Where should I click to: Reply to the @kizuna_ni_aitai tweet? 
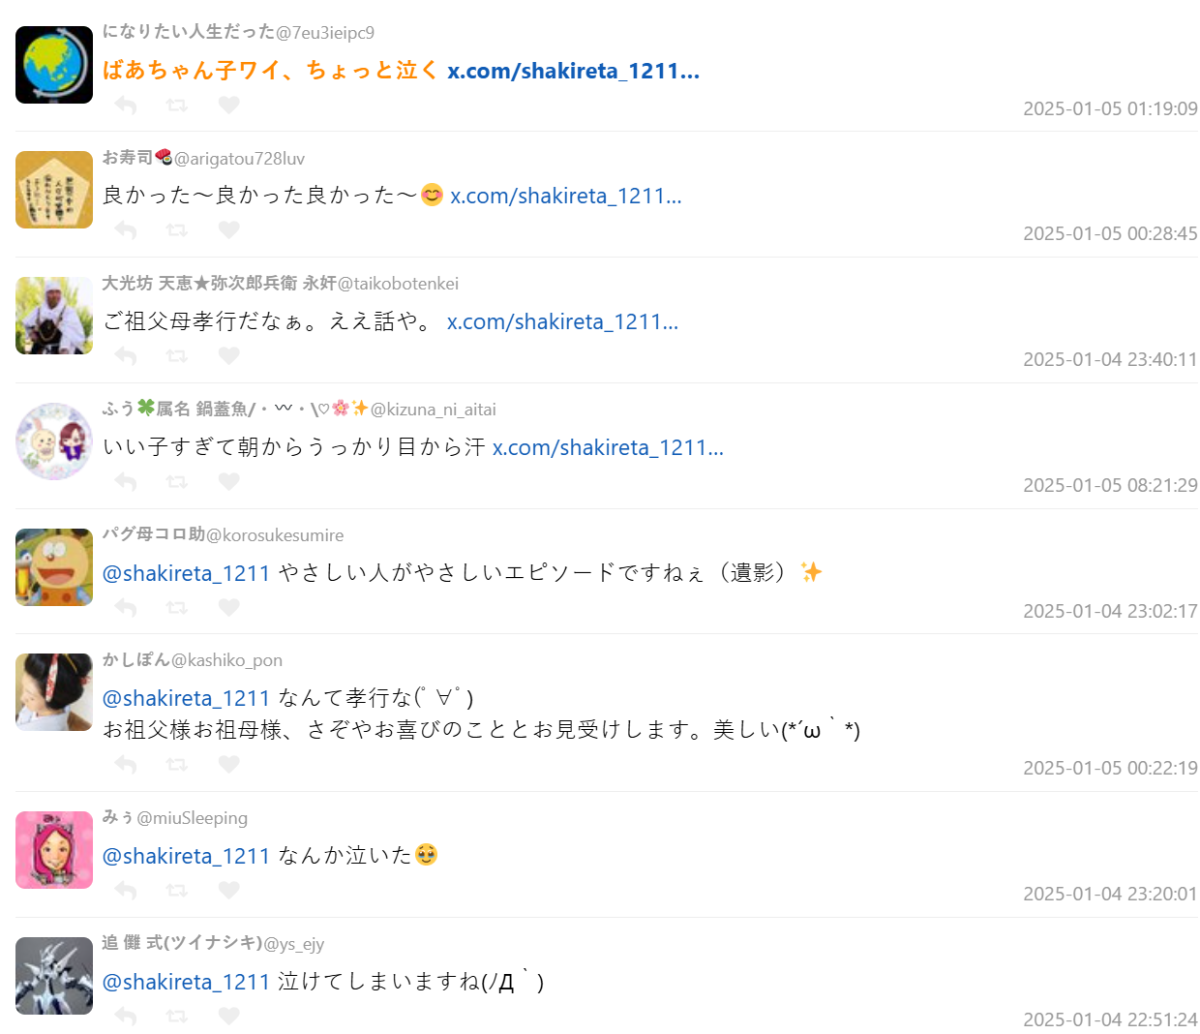[125, 481]
